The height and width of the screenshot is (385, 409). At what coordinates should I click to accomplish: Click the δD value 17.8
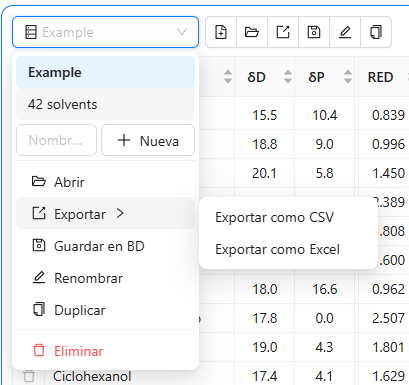265,318
